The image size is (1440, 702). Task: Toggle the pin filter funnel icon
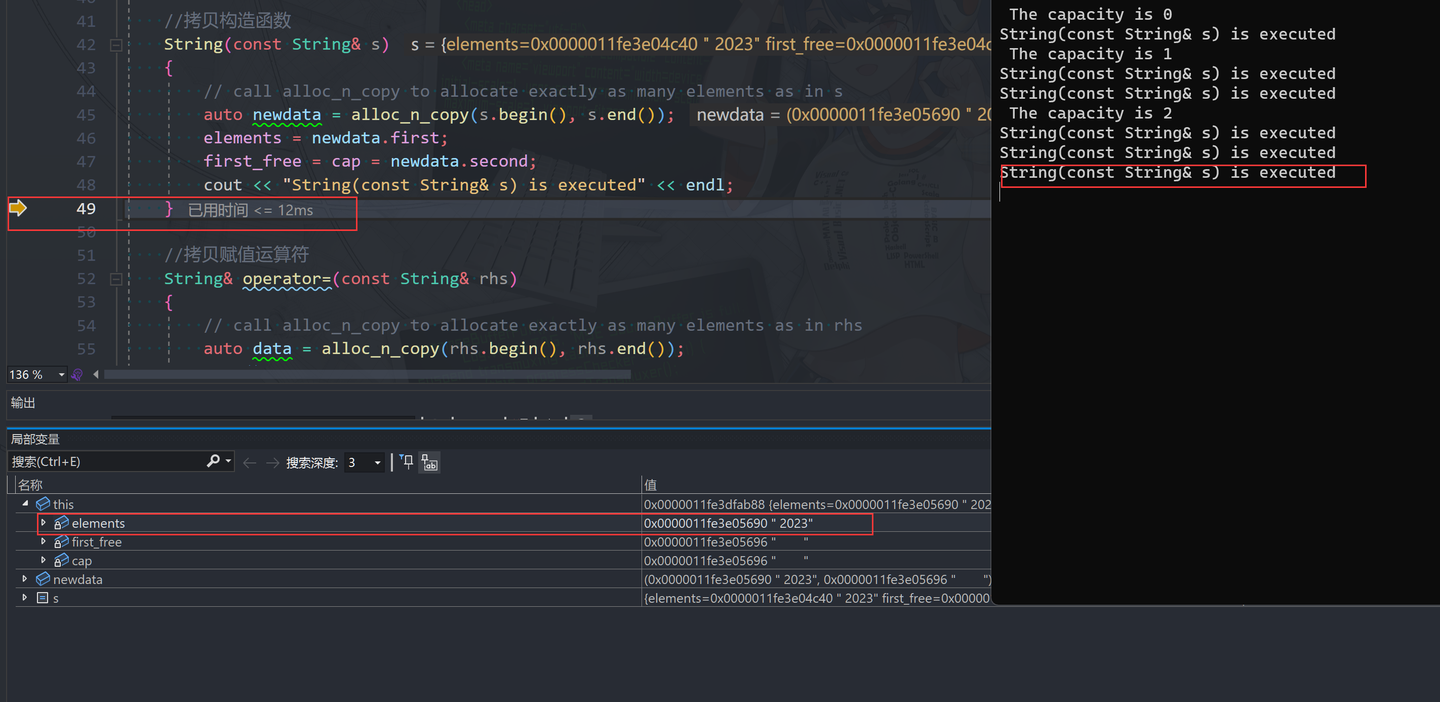406,461
